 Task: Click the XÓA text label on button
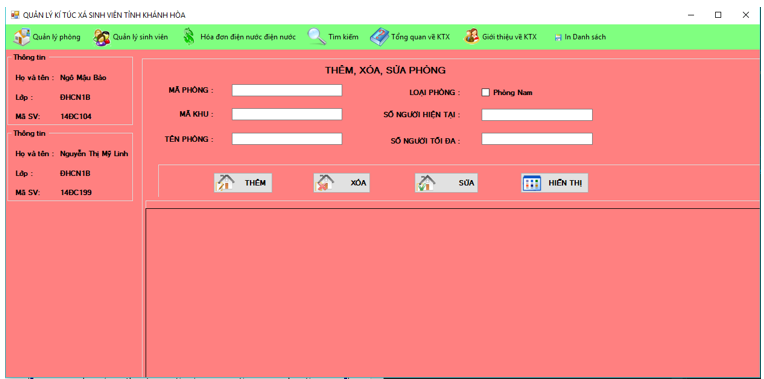[x=358, y=184]
